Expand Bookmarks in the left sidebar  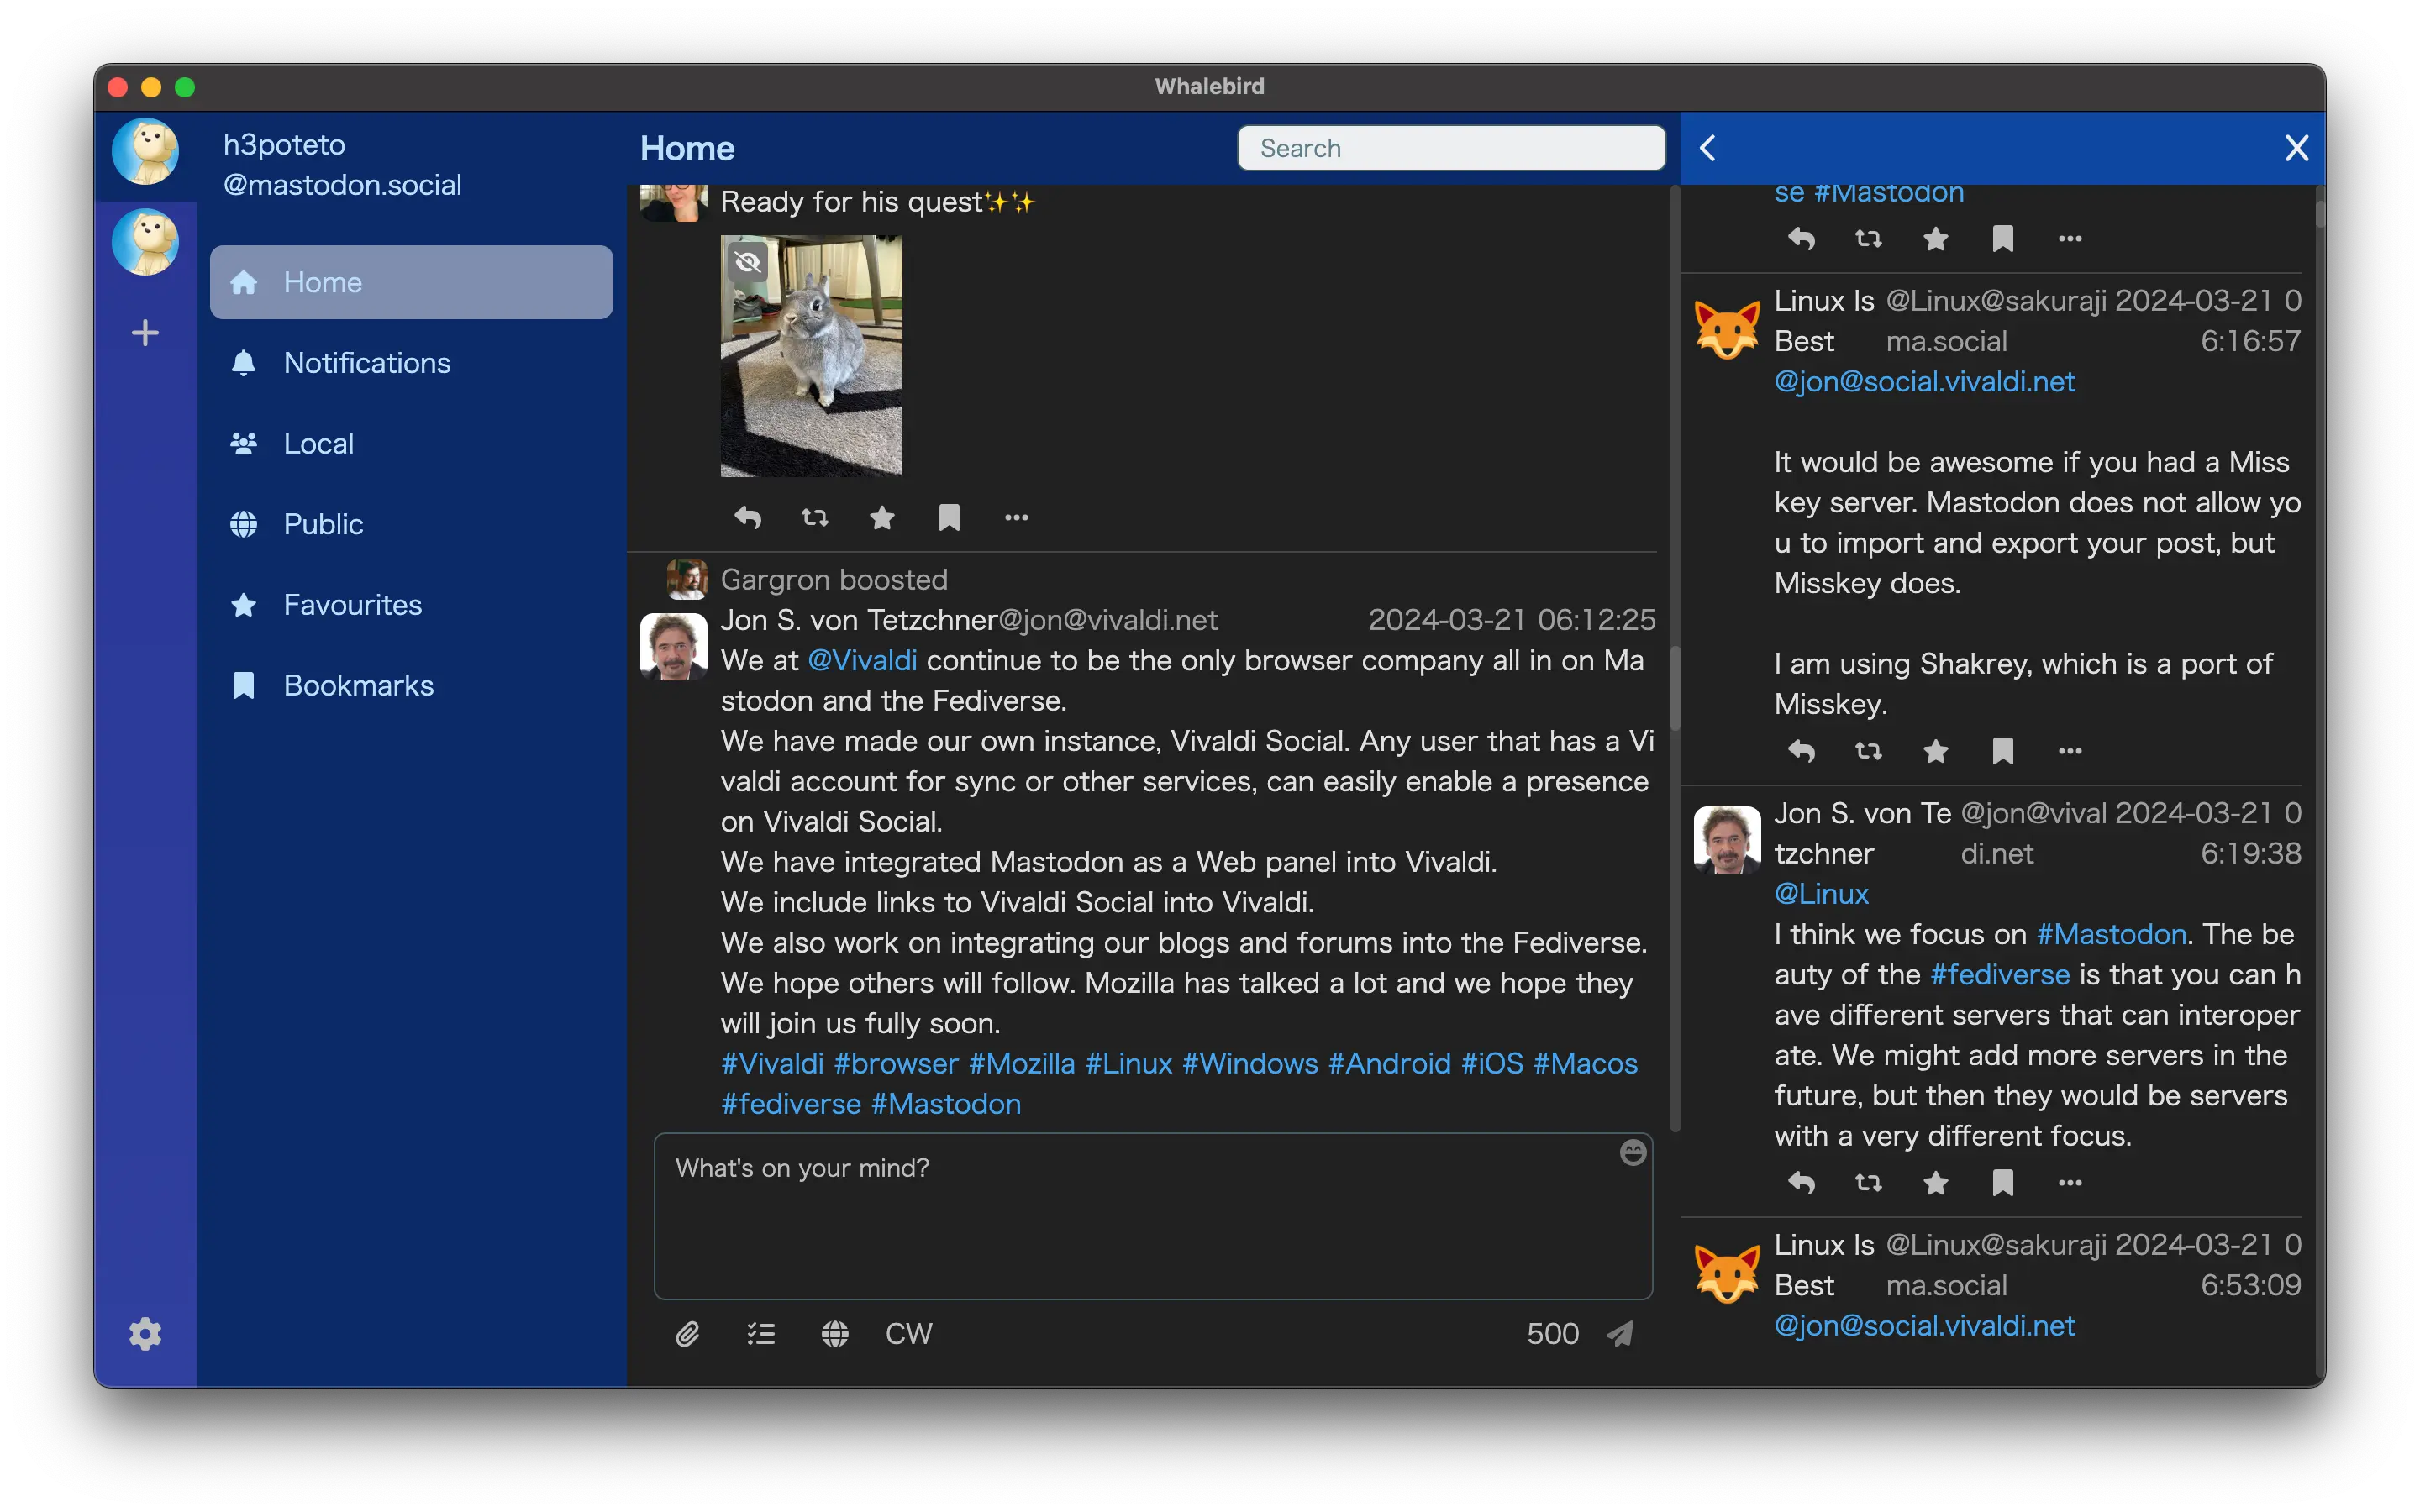tap(357, 685)
